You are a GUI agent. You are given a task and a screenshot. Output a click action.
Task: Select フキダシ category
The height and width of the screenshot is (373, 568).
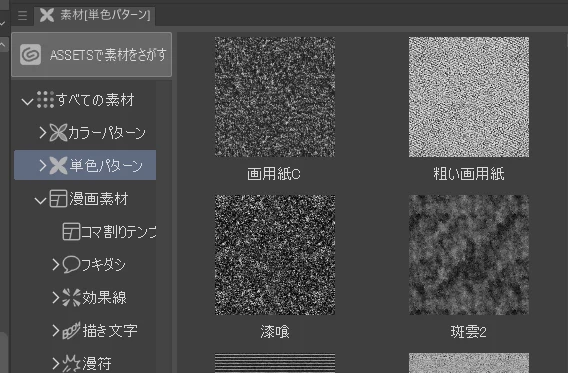click(103, 265)
